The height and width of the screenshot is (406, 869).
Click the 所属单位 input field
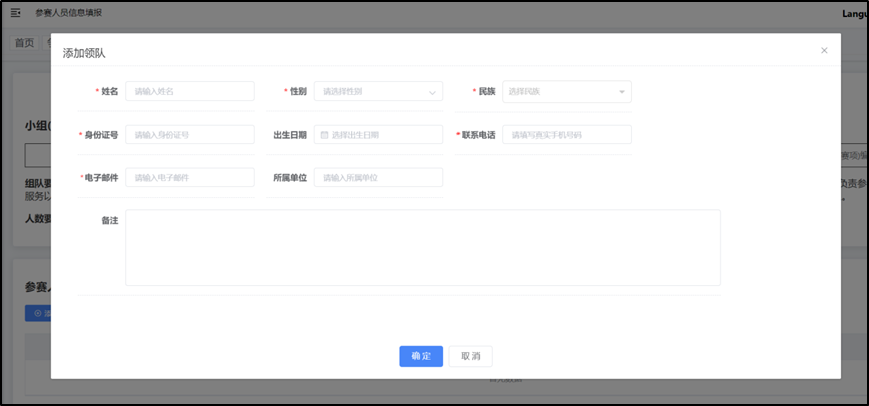pos(379,177)
